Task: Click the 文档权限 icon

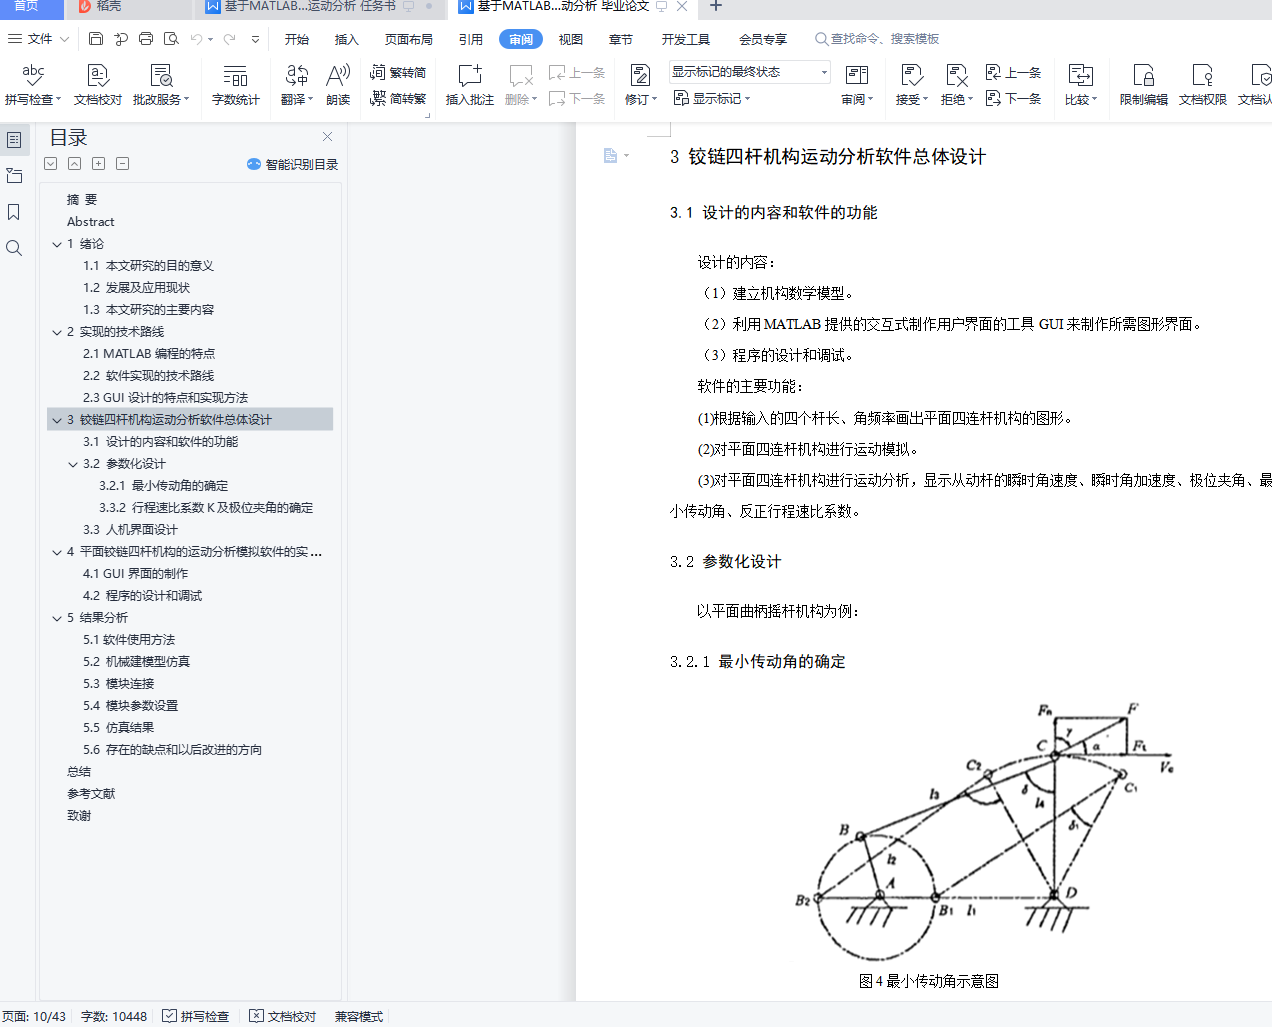Action: (1202, 84)
